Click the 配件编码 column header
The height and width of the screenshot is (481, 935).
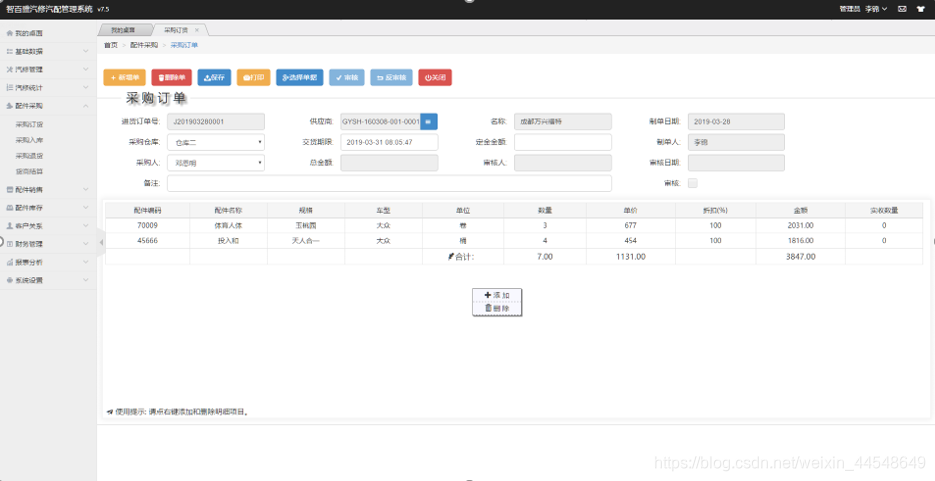147,210
